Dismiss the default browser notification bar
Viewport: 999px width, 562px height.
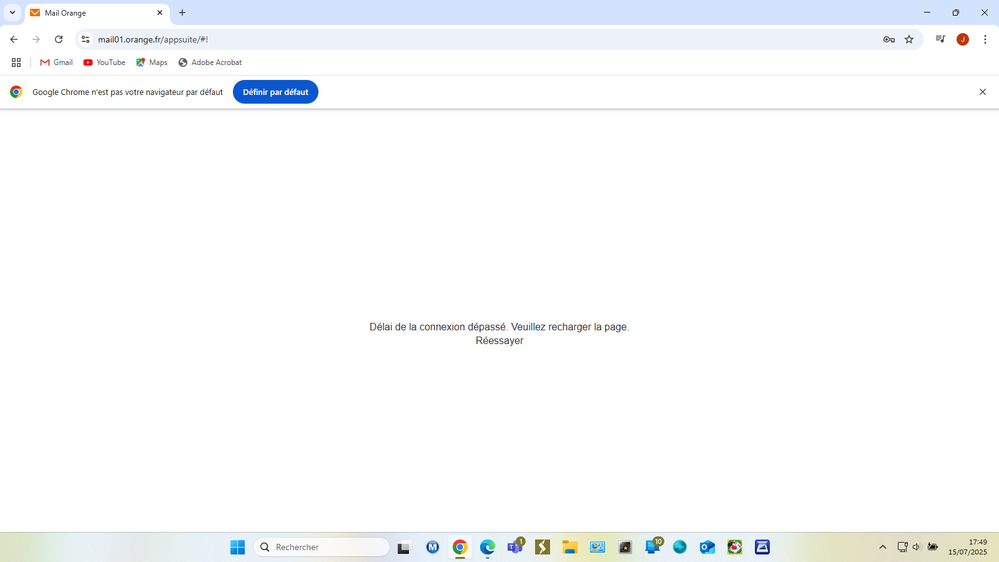(x=982, y=92)
